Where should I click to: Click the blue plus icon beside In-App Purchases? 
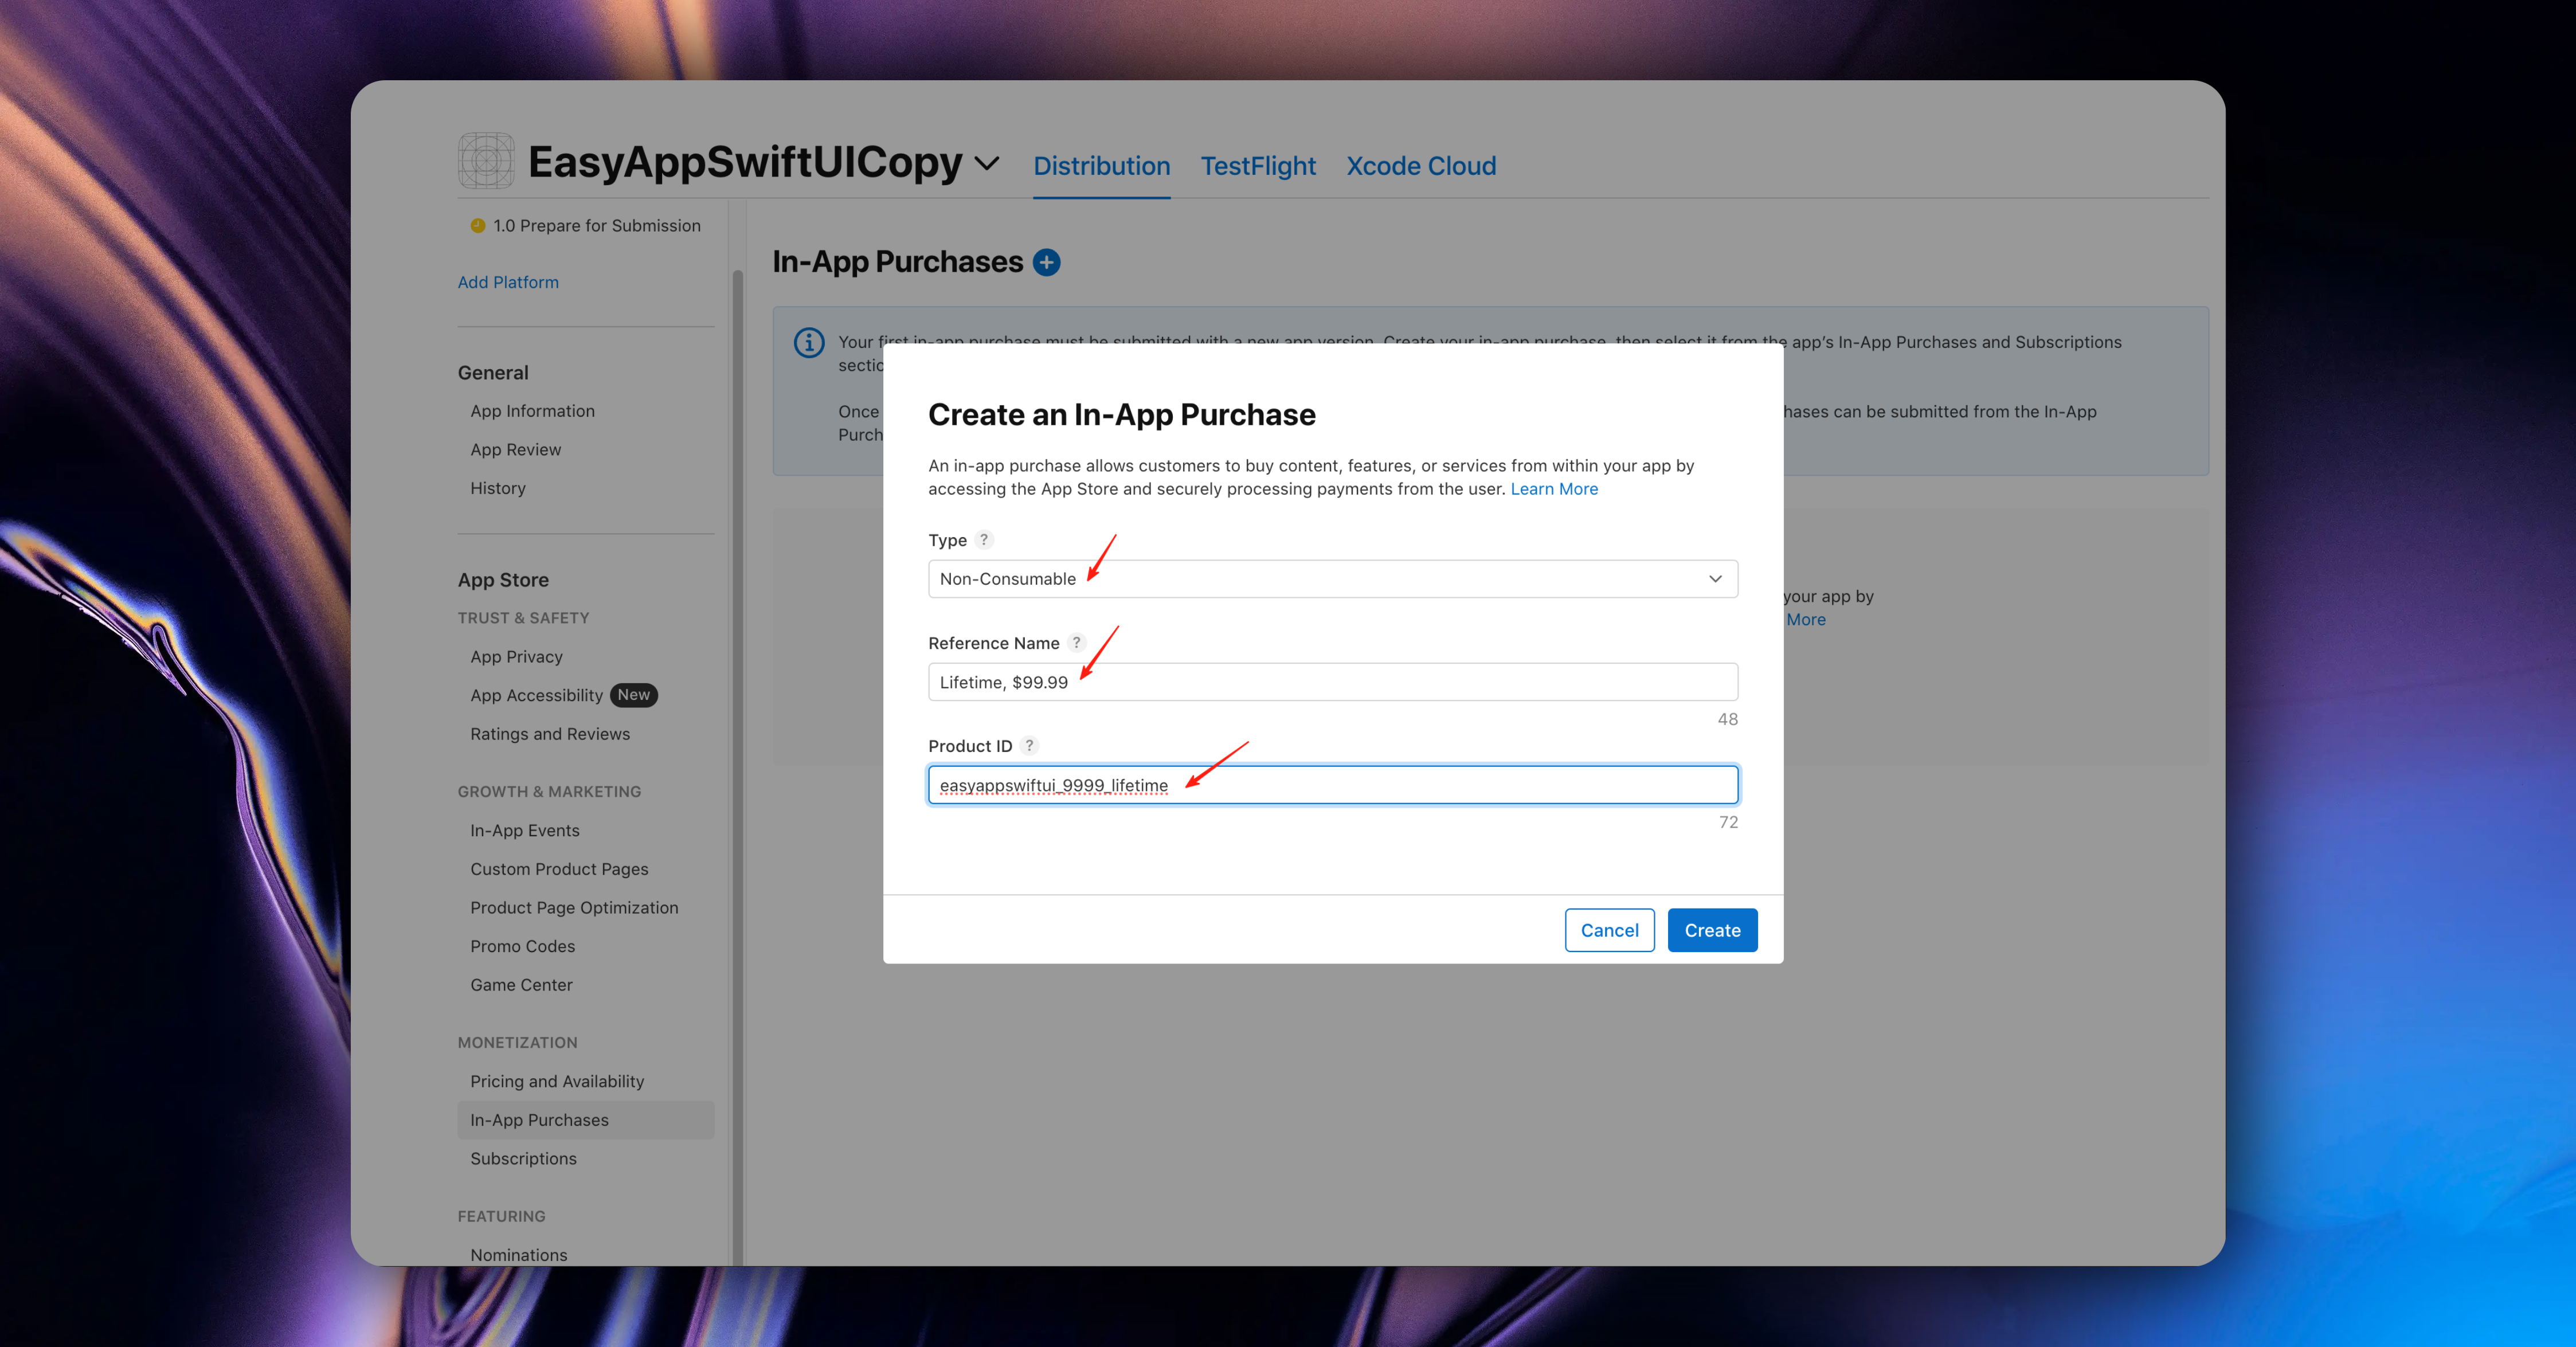[1046, 262]
